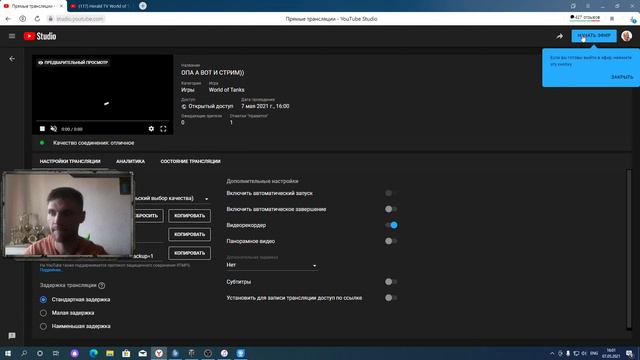Click the settings panel vertical scrollbar

[x=629, y=249]
